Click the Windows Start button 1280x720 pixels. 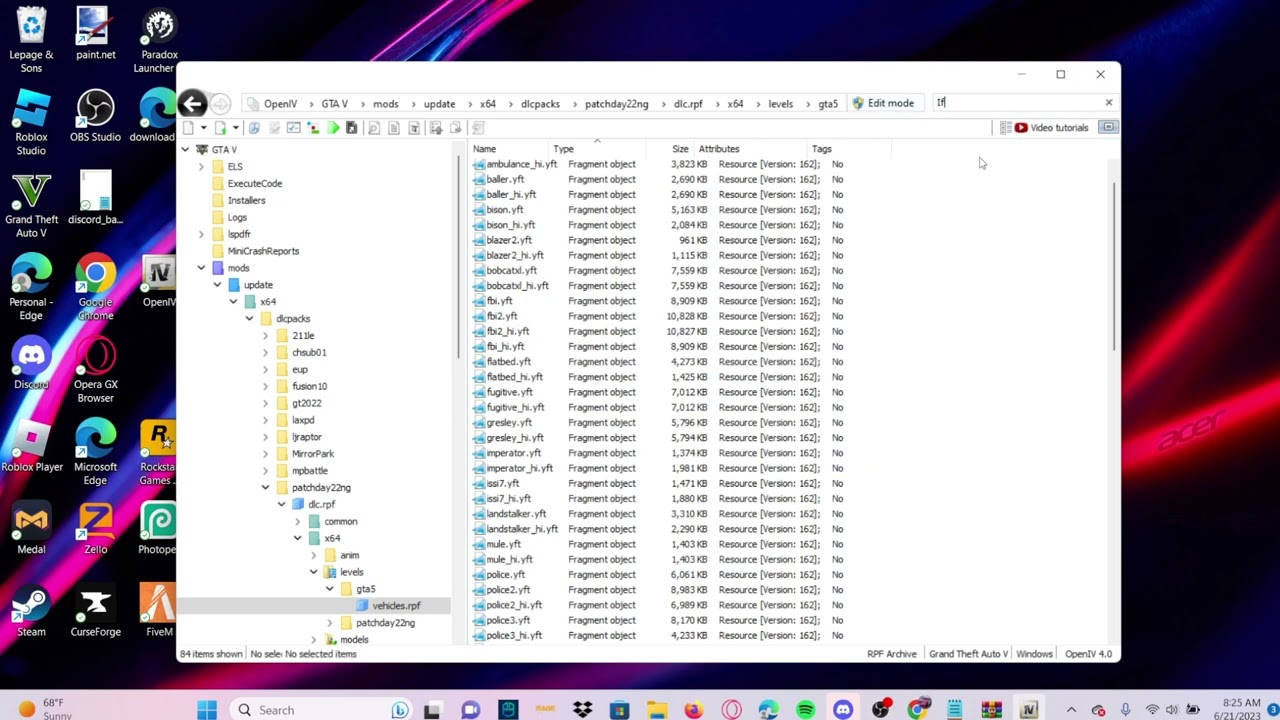click(207, 710)
